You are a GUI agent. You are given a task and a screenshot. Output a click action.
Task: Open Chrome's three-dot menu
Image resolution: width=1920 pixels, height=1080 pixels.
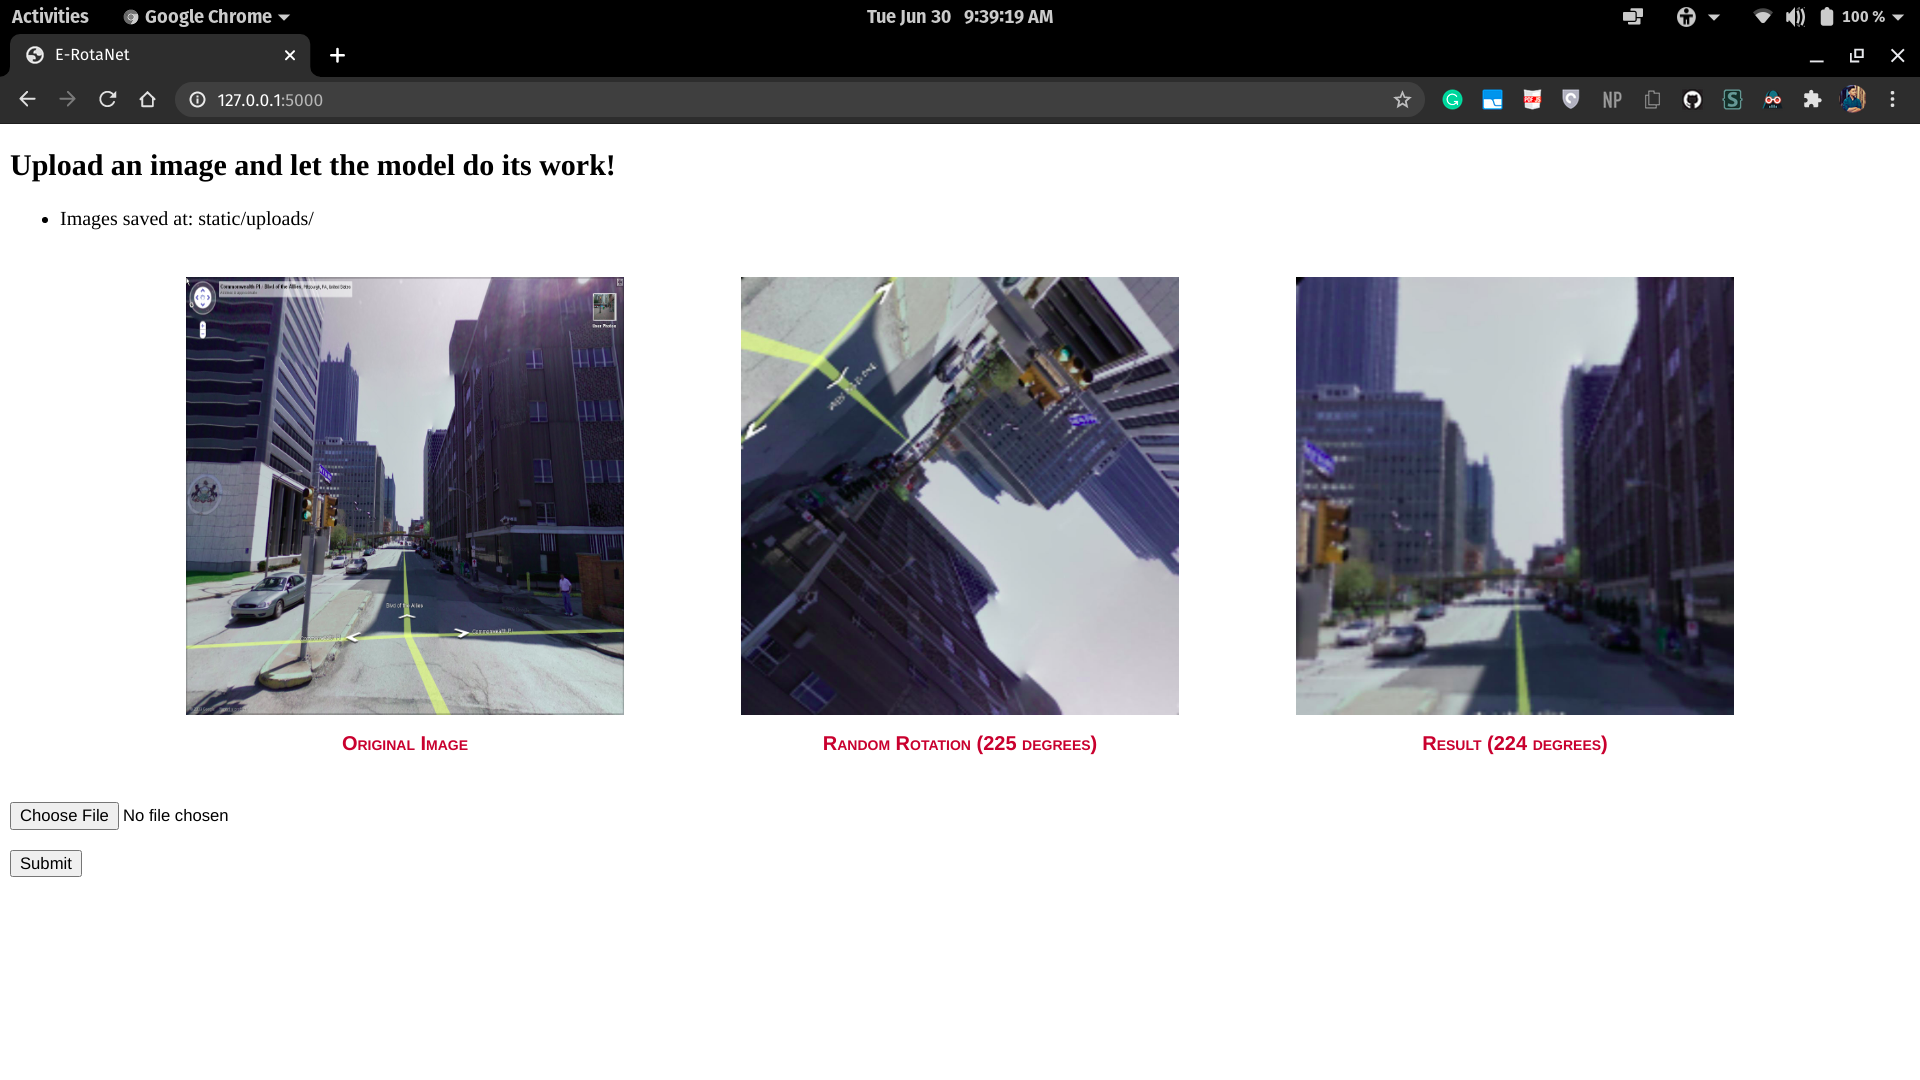tap(1892, 100)
